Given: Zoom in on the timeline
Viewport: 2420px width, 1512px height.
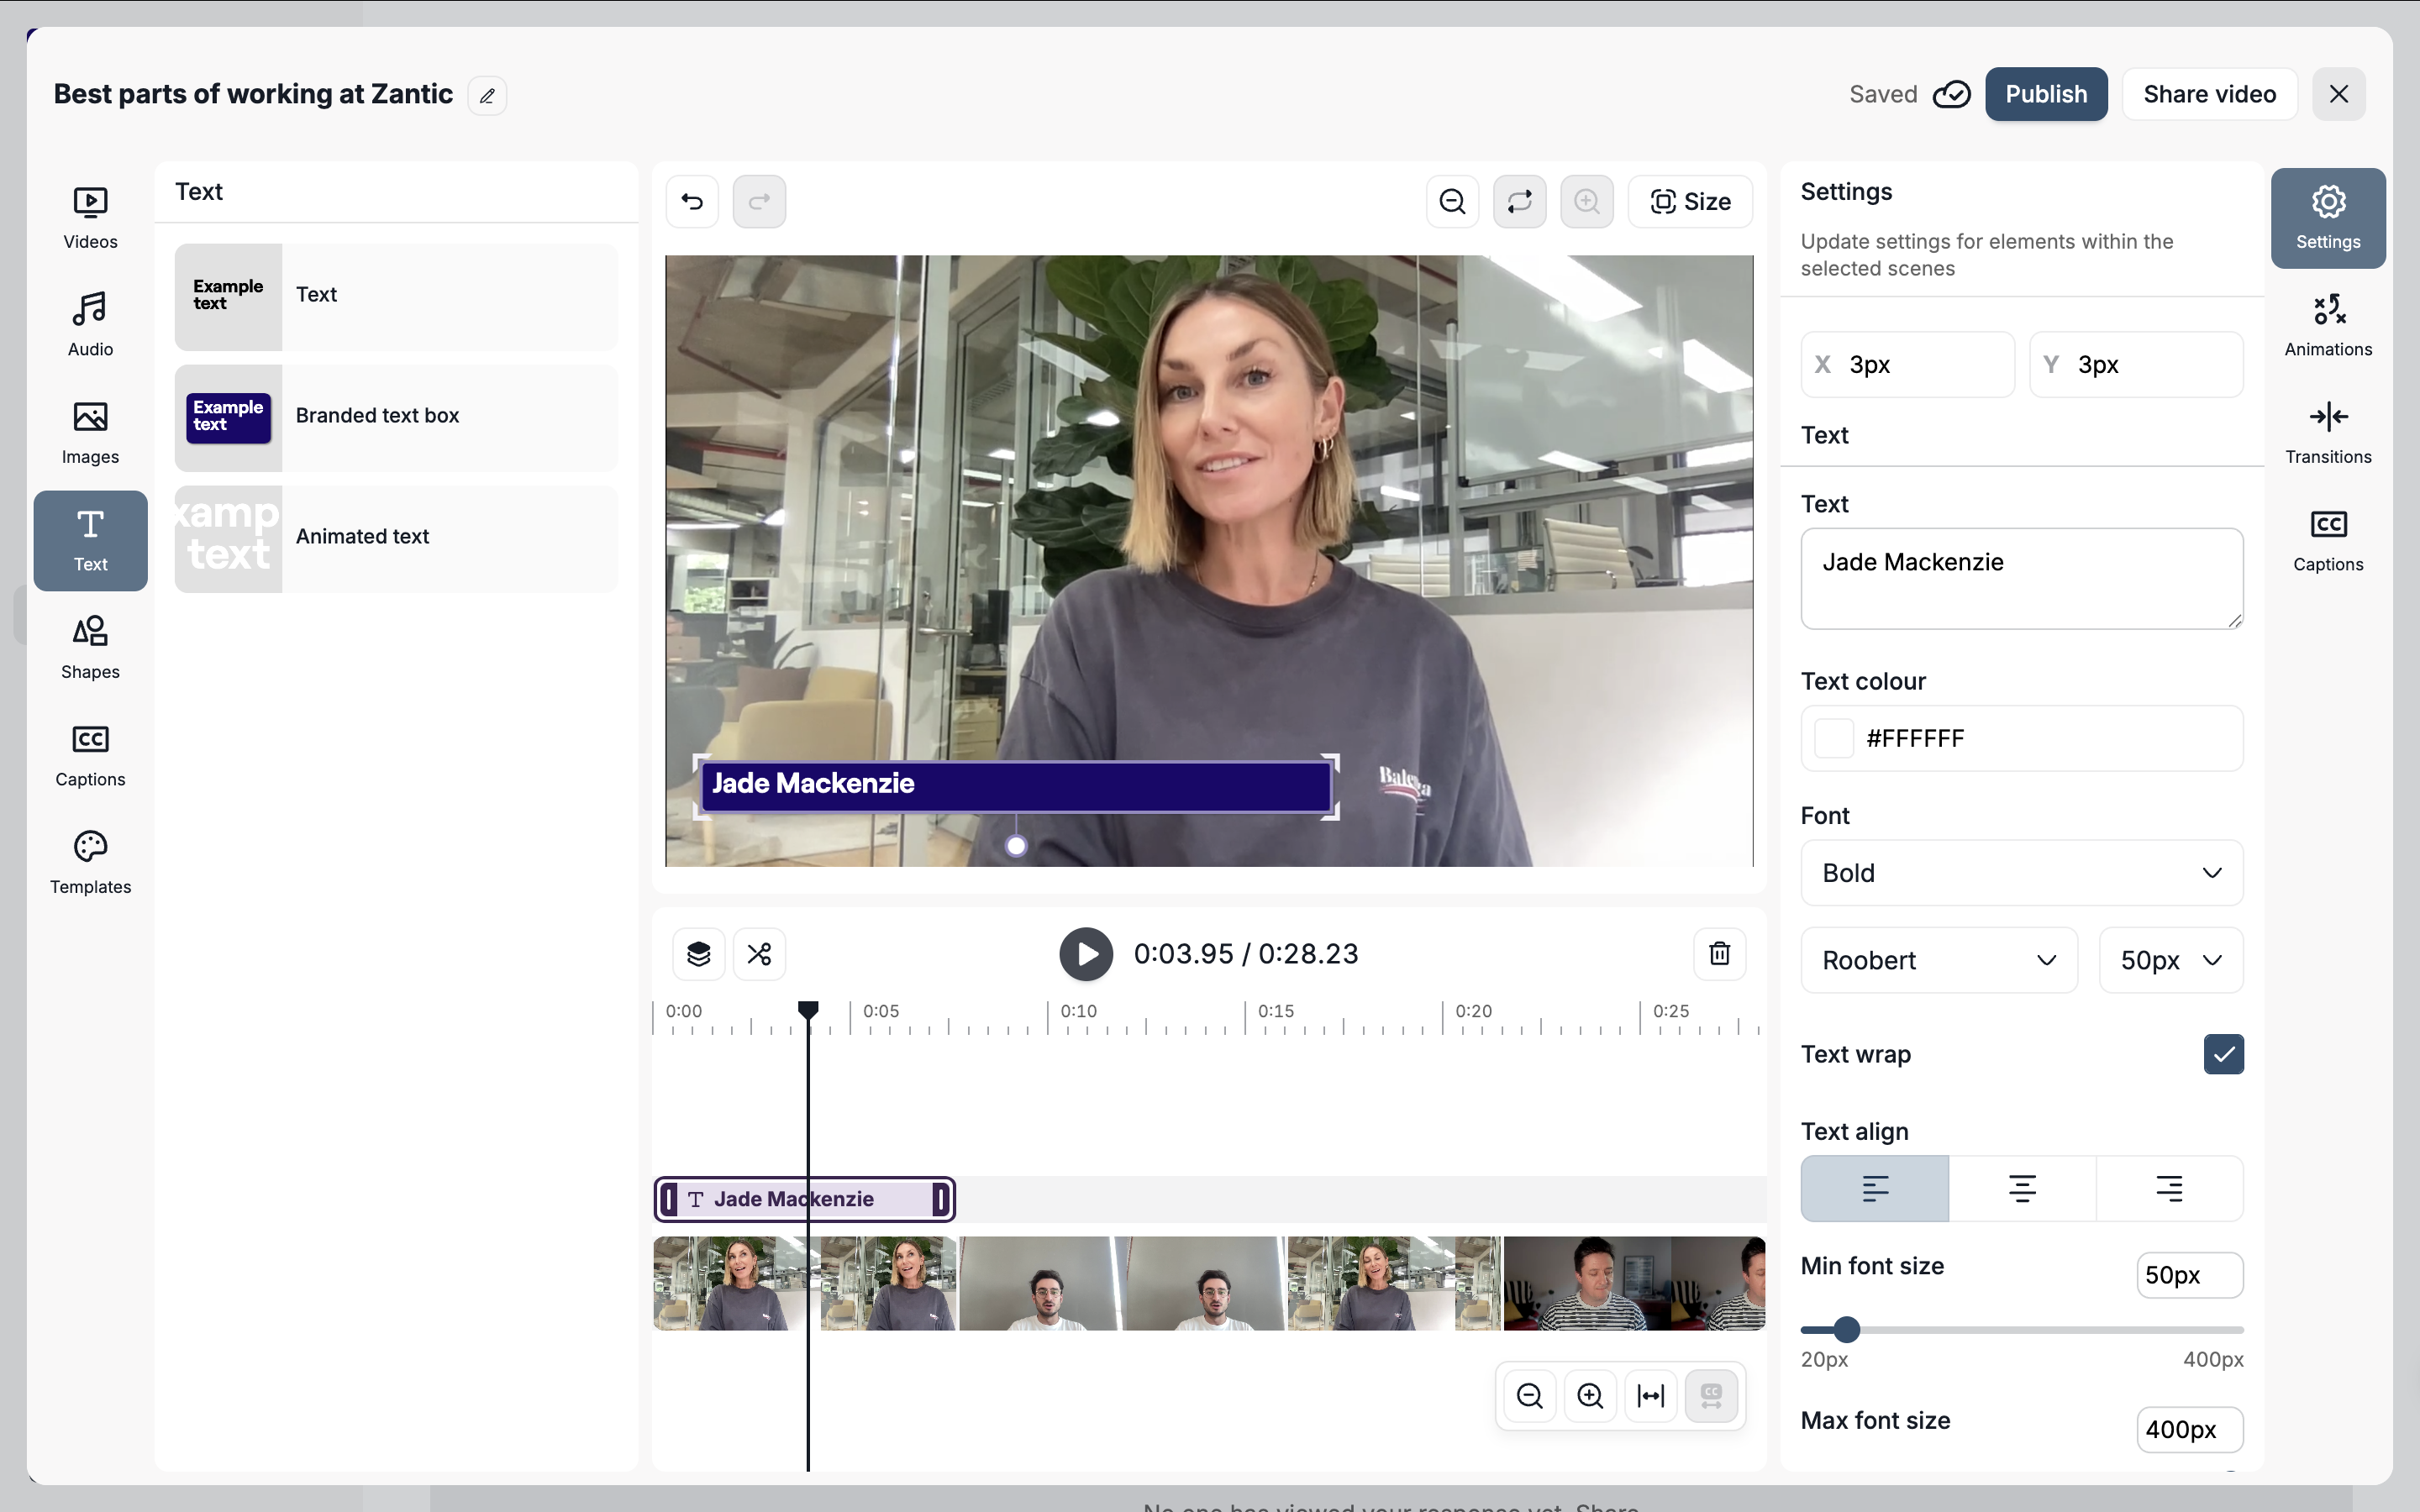Looking at the screenshot, I should [1590, 1395].
